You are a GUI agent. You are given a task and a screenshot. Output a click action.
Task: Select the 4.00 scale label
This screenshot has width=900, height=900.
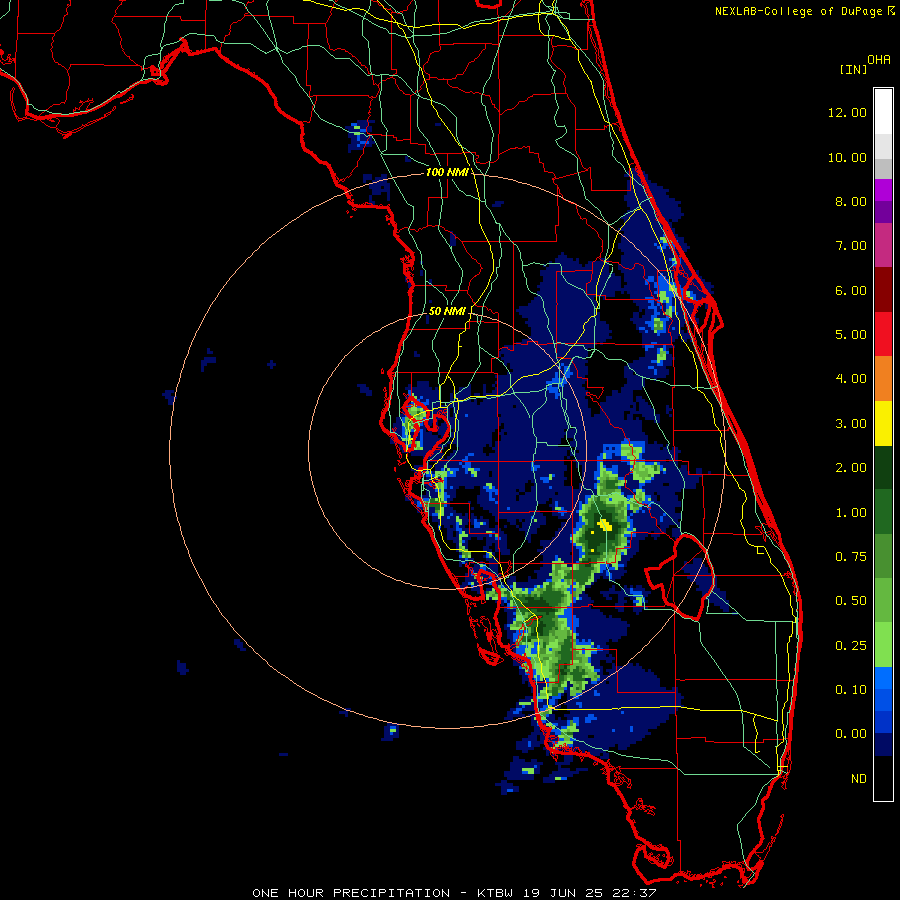[x=851, y=379]
